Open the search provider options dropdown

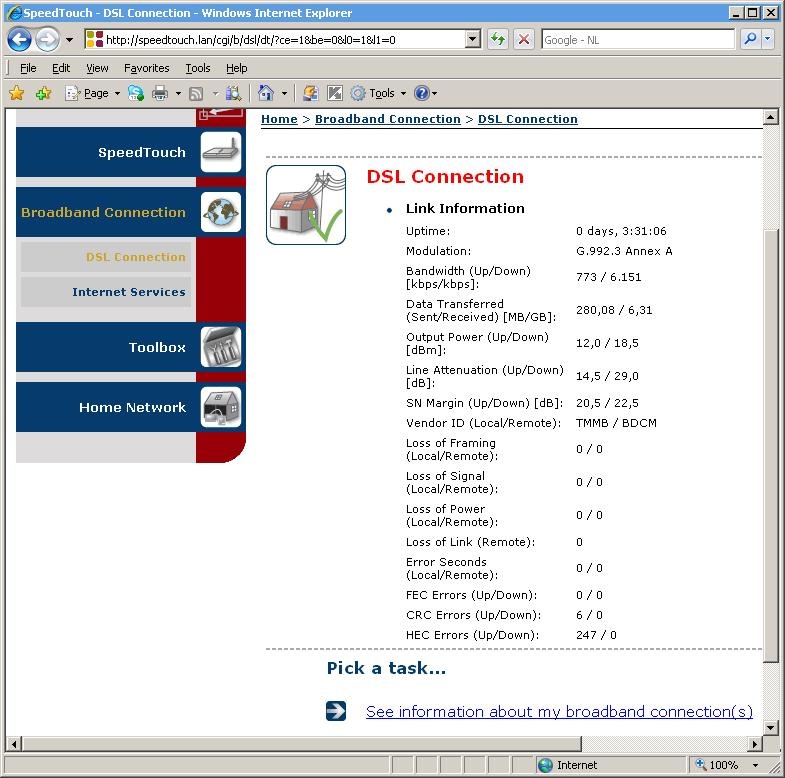[x=767, y=39]
